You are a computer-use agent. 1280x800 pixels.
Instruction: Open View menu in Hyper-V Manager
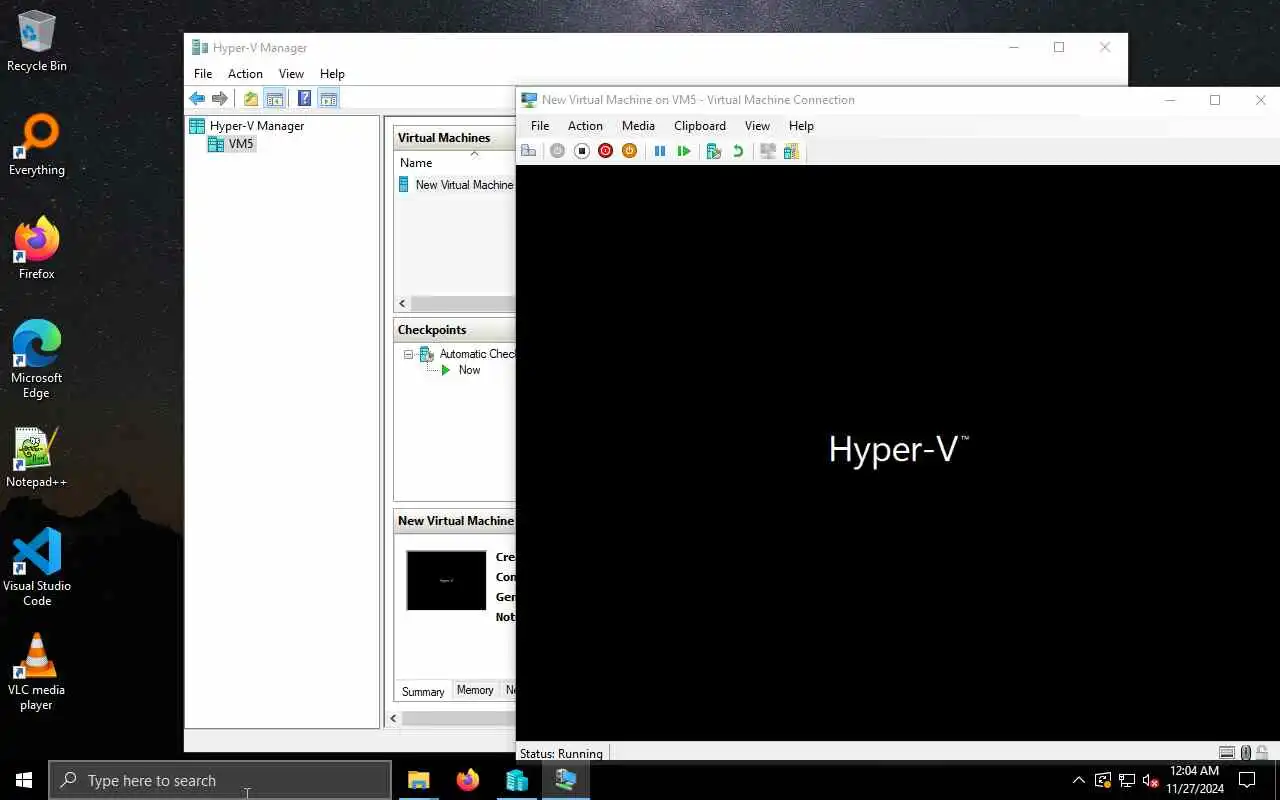click(291, 74)
